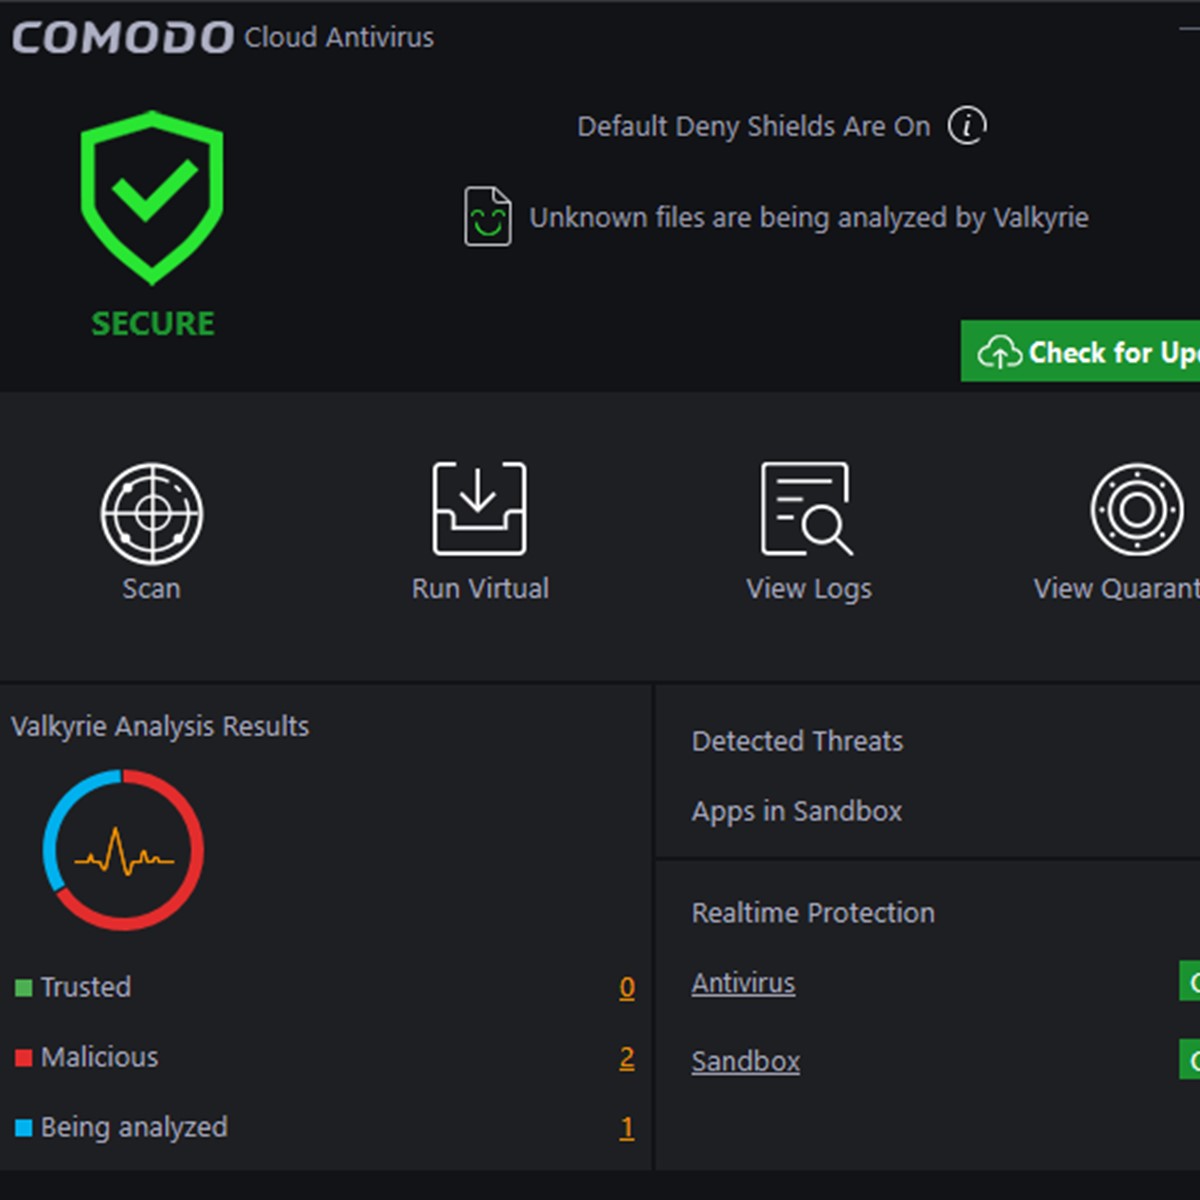Click the info icon beside Default Deny Shields

coord(967,126)
